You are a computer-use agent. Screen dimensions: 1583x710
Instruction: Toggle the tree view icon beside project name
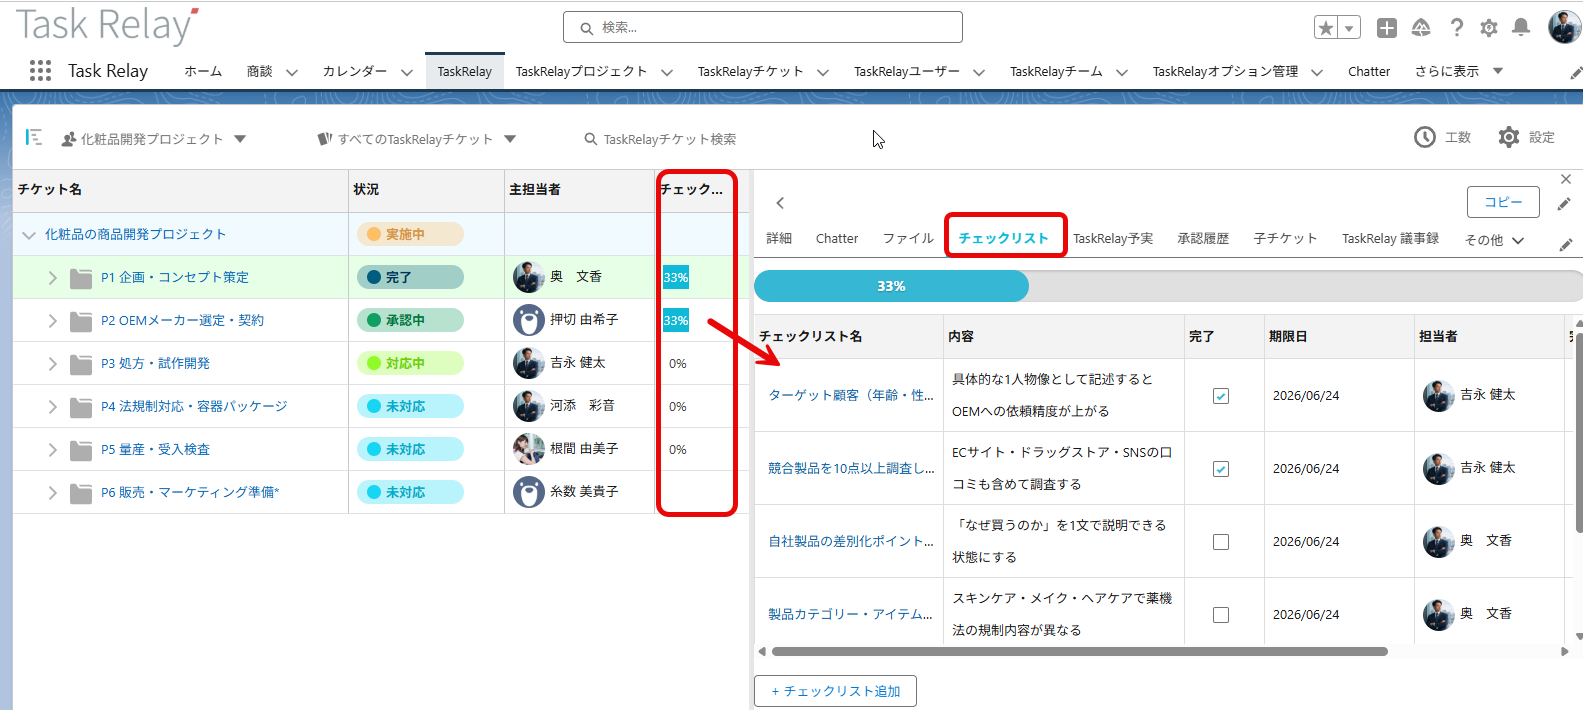coord(34,138)
